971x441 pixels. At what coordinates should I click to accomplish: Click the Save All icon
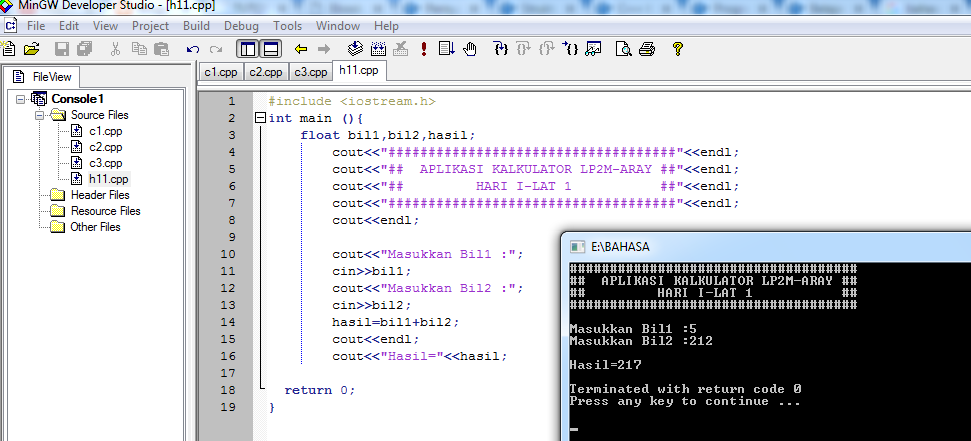coord(84,49)
